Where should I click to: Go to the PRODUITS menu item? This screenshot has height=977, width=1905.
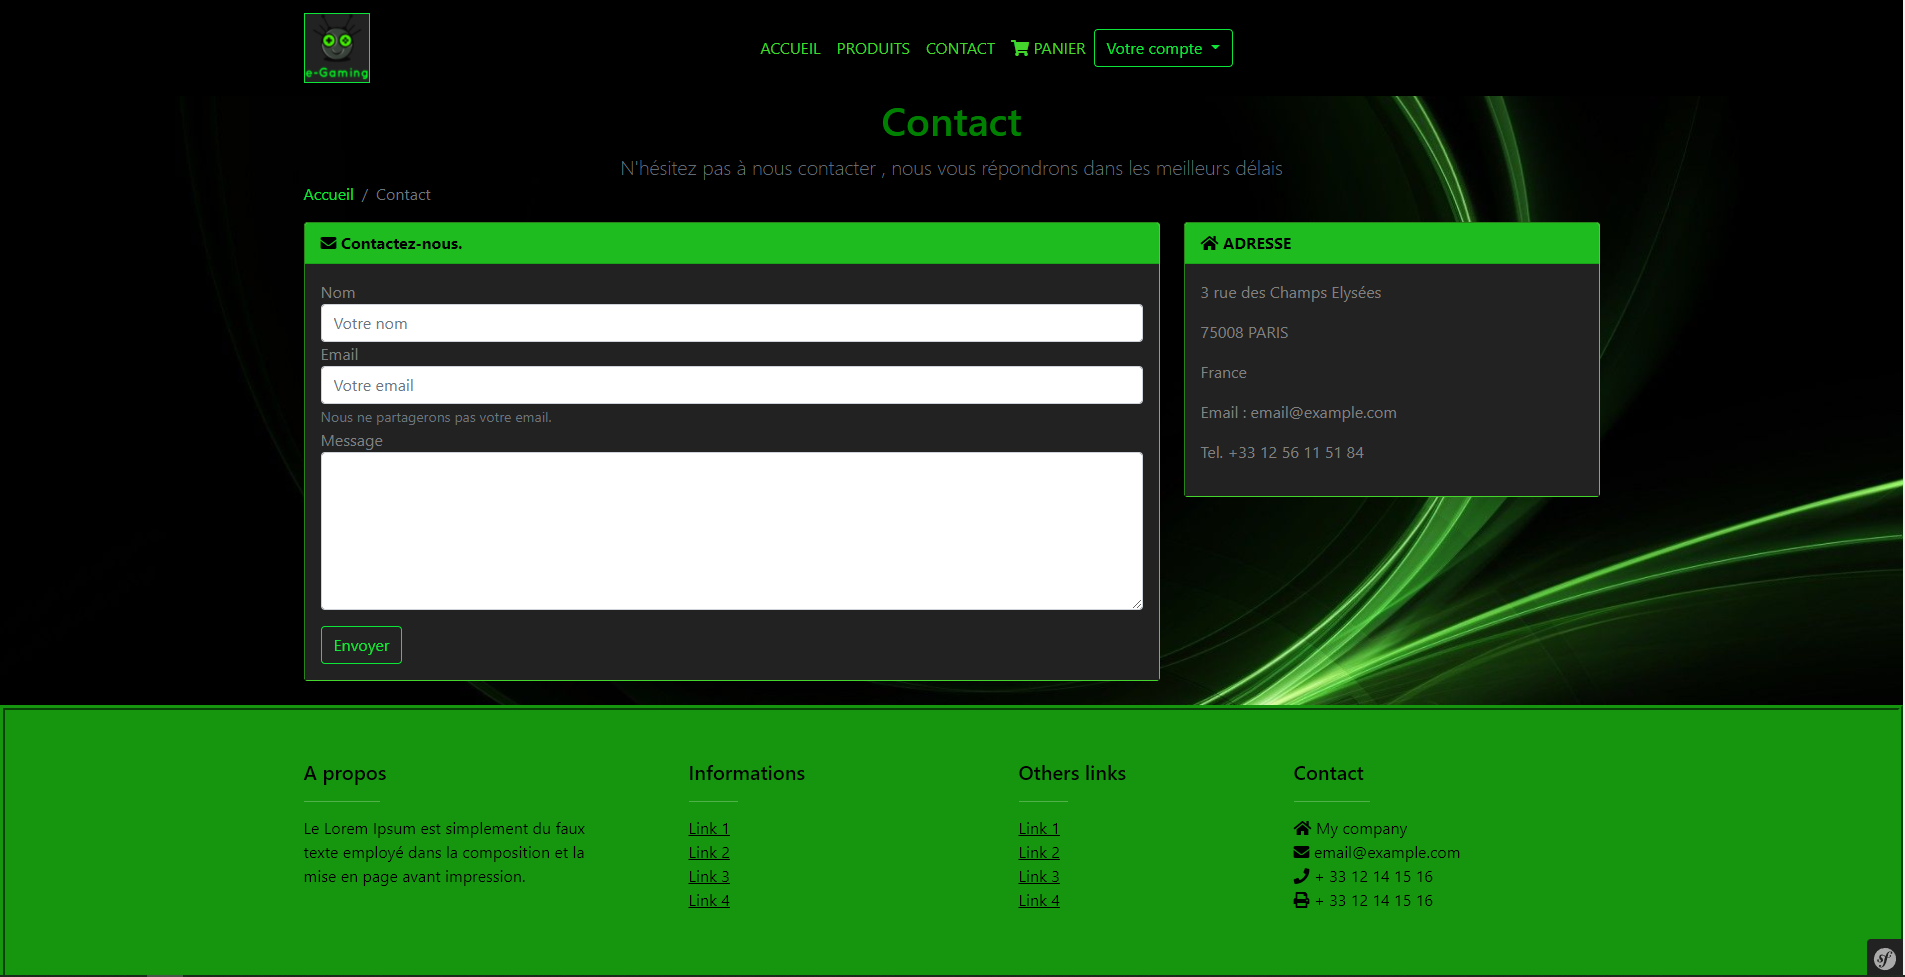872,48
